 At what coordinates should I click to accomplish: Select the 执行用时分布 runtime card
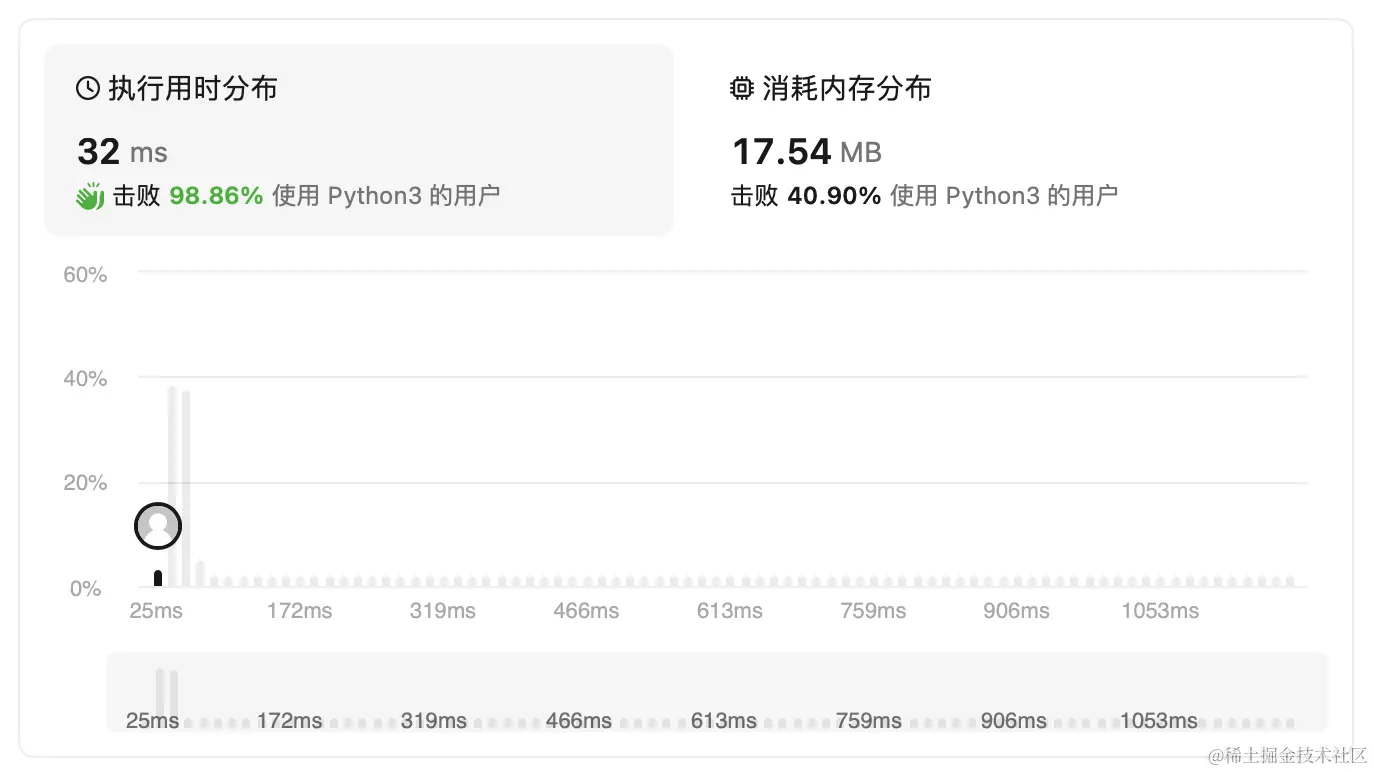tap(358, 140)
